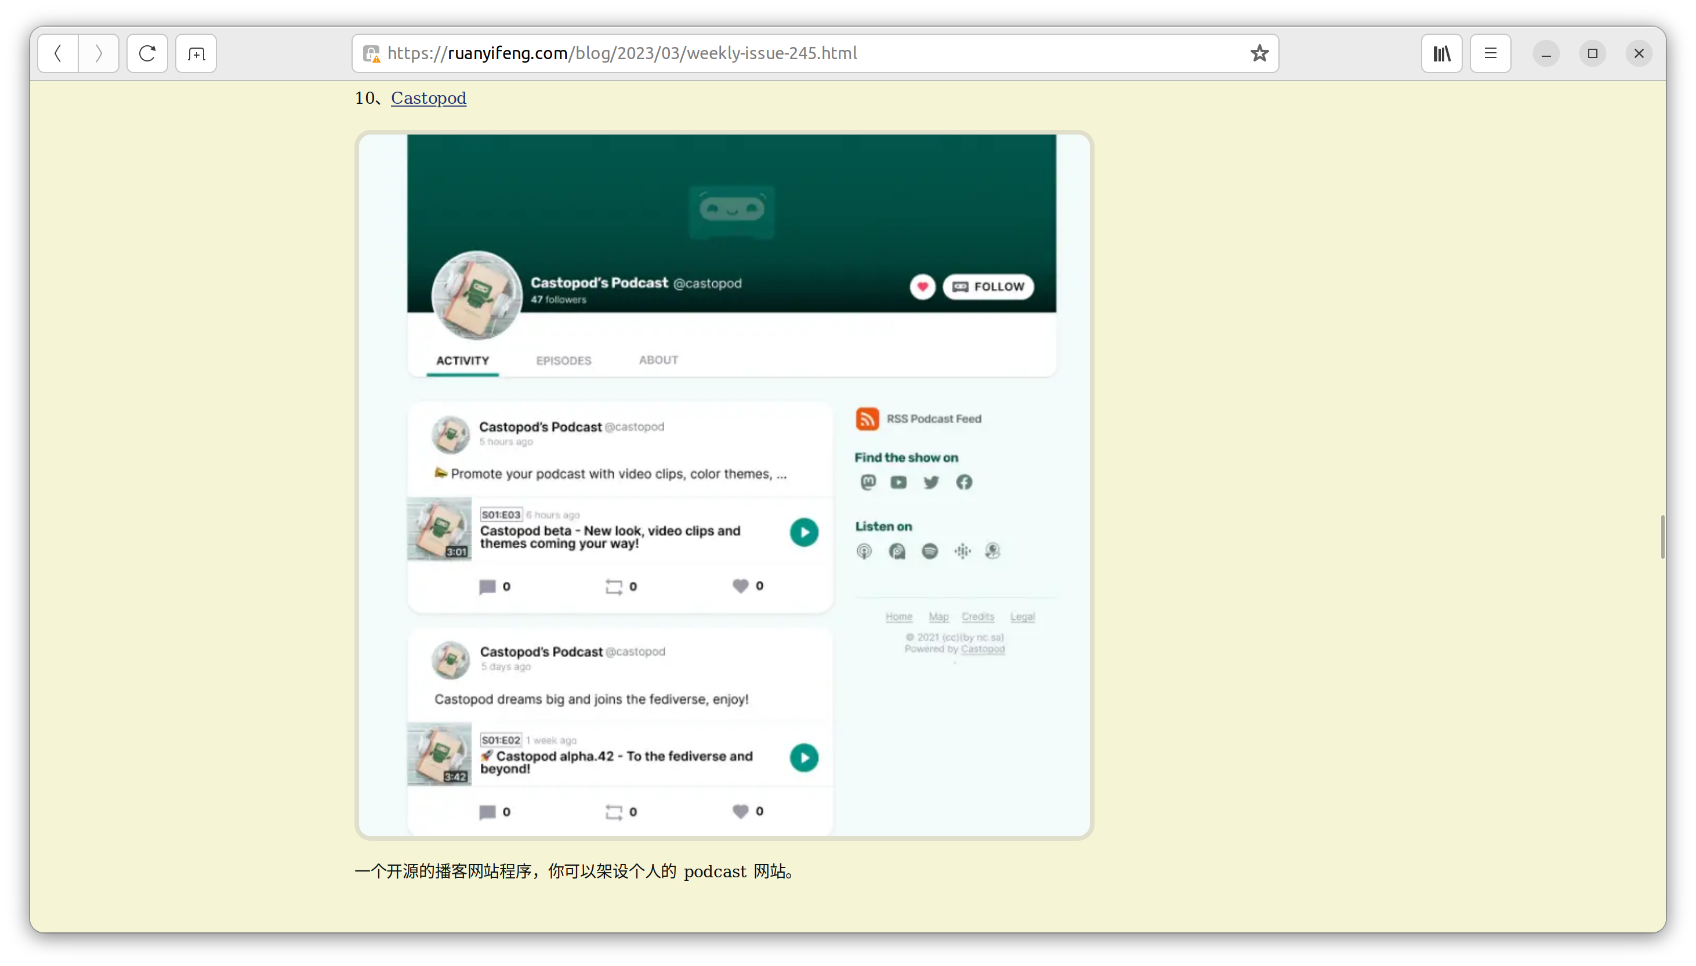Bookmark this page with the star icon
This screenshot has width=1696, height=966.
pos(1259,54)
